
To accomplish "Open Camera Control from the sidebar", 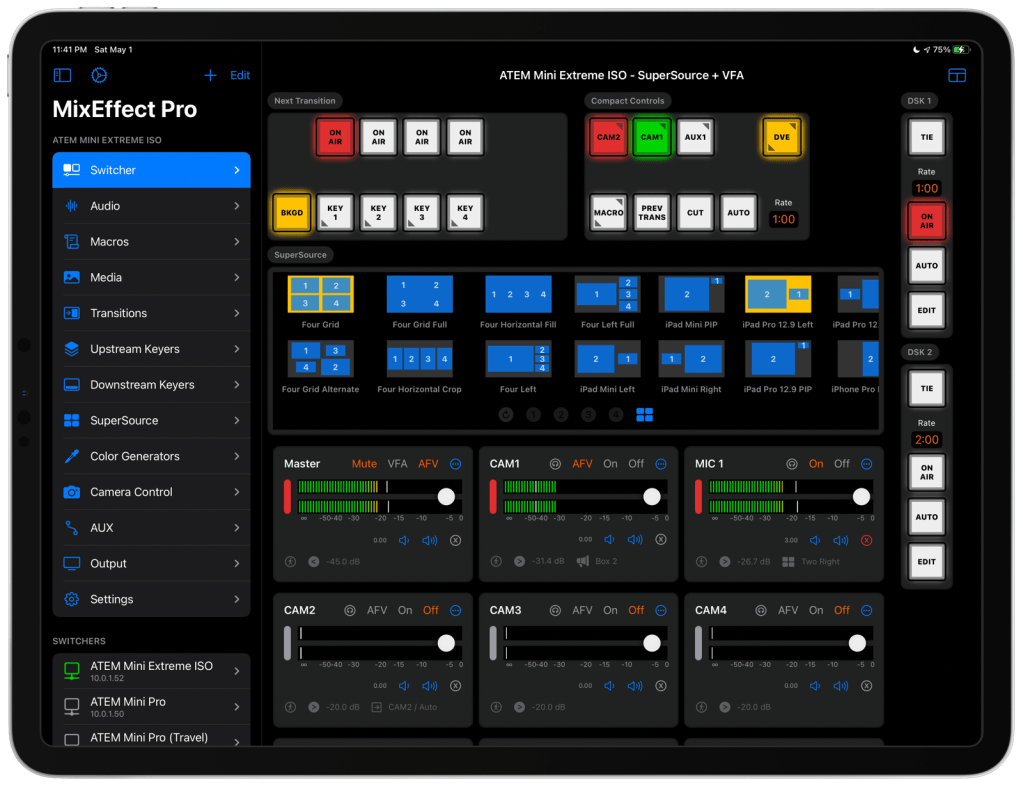I will click(x=151, y=491).
